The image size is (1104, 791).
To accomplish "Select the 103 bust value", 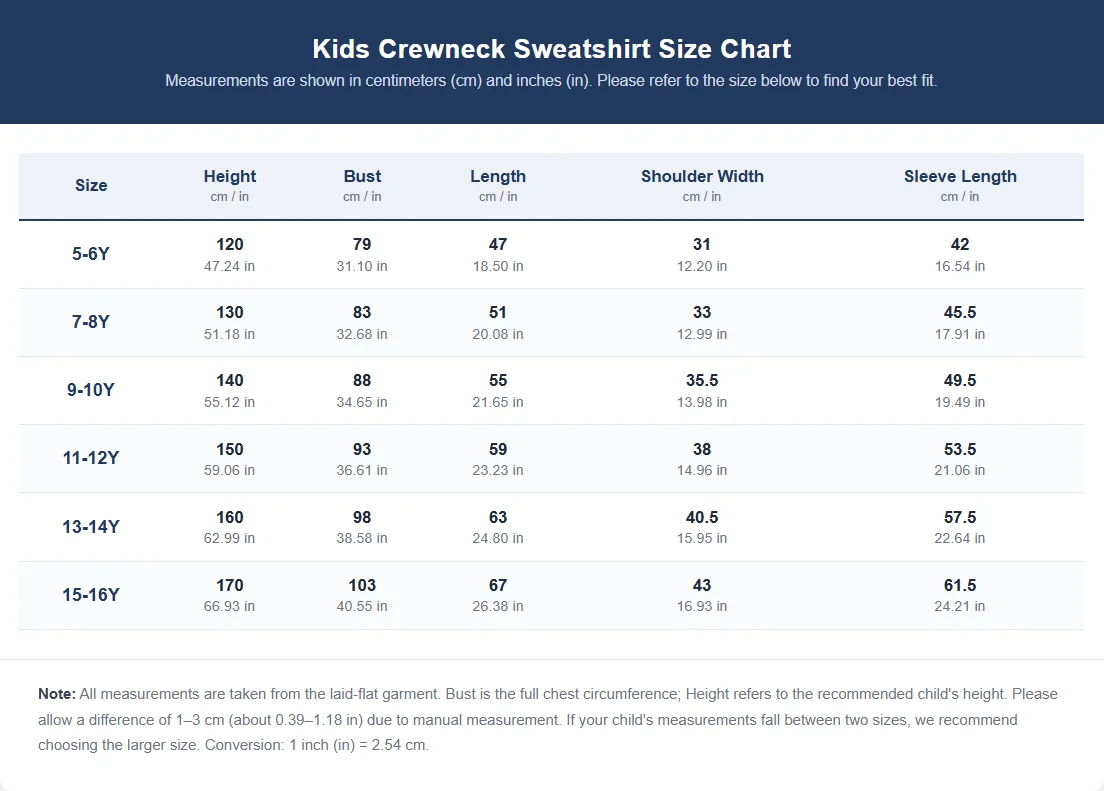I will (362, 585).
